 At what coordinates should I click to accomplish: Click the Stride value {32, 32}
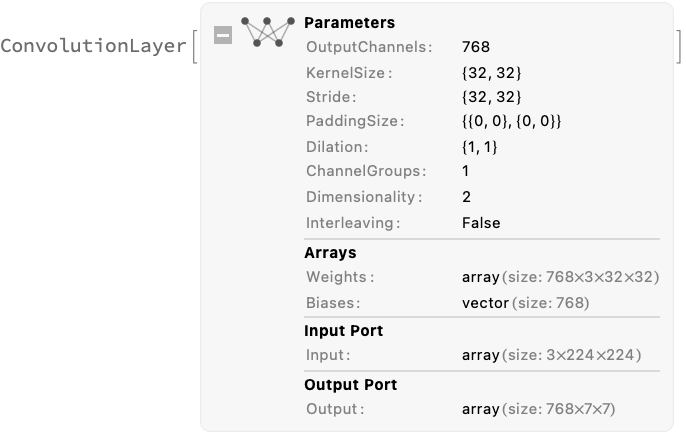(x=492, y=98)
